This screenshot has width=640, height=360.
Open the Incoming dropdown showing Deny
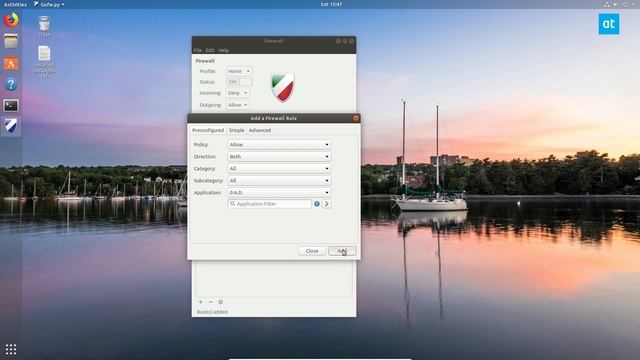pos(238,93)
